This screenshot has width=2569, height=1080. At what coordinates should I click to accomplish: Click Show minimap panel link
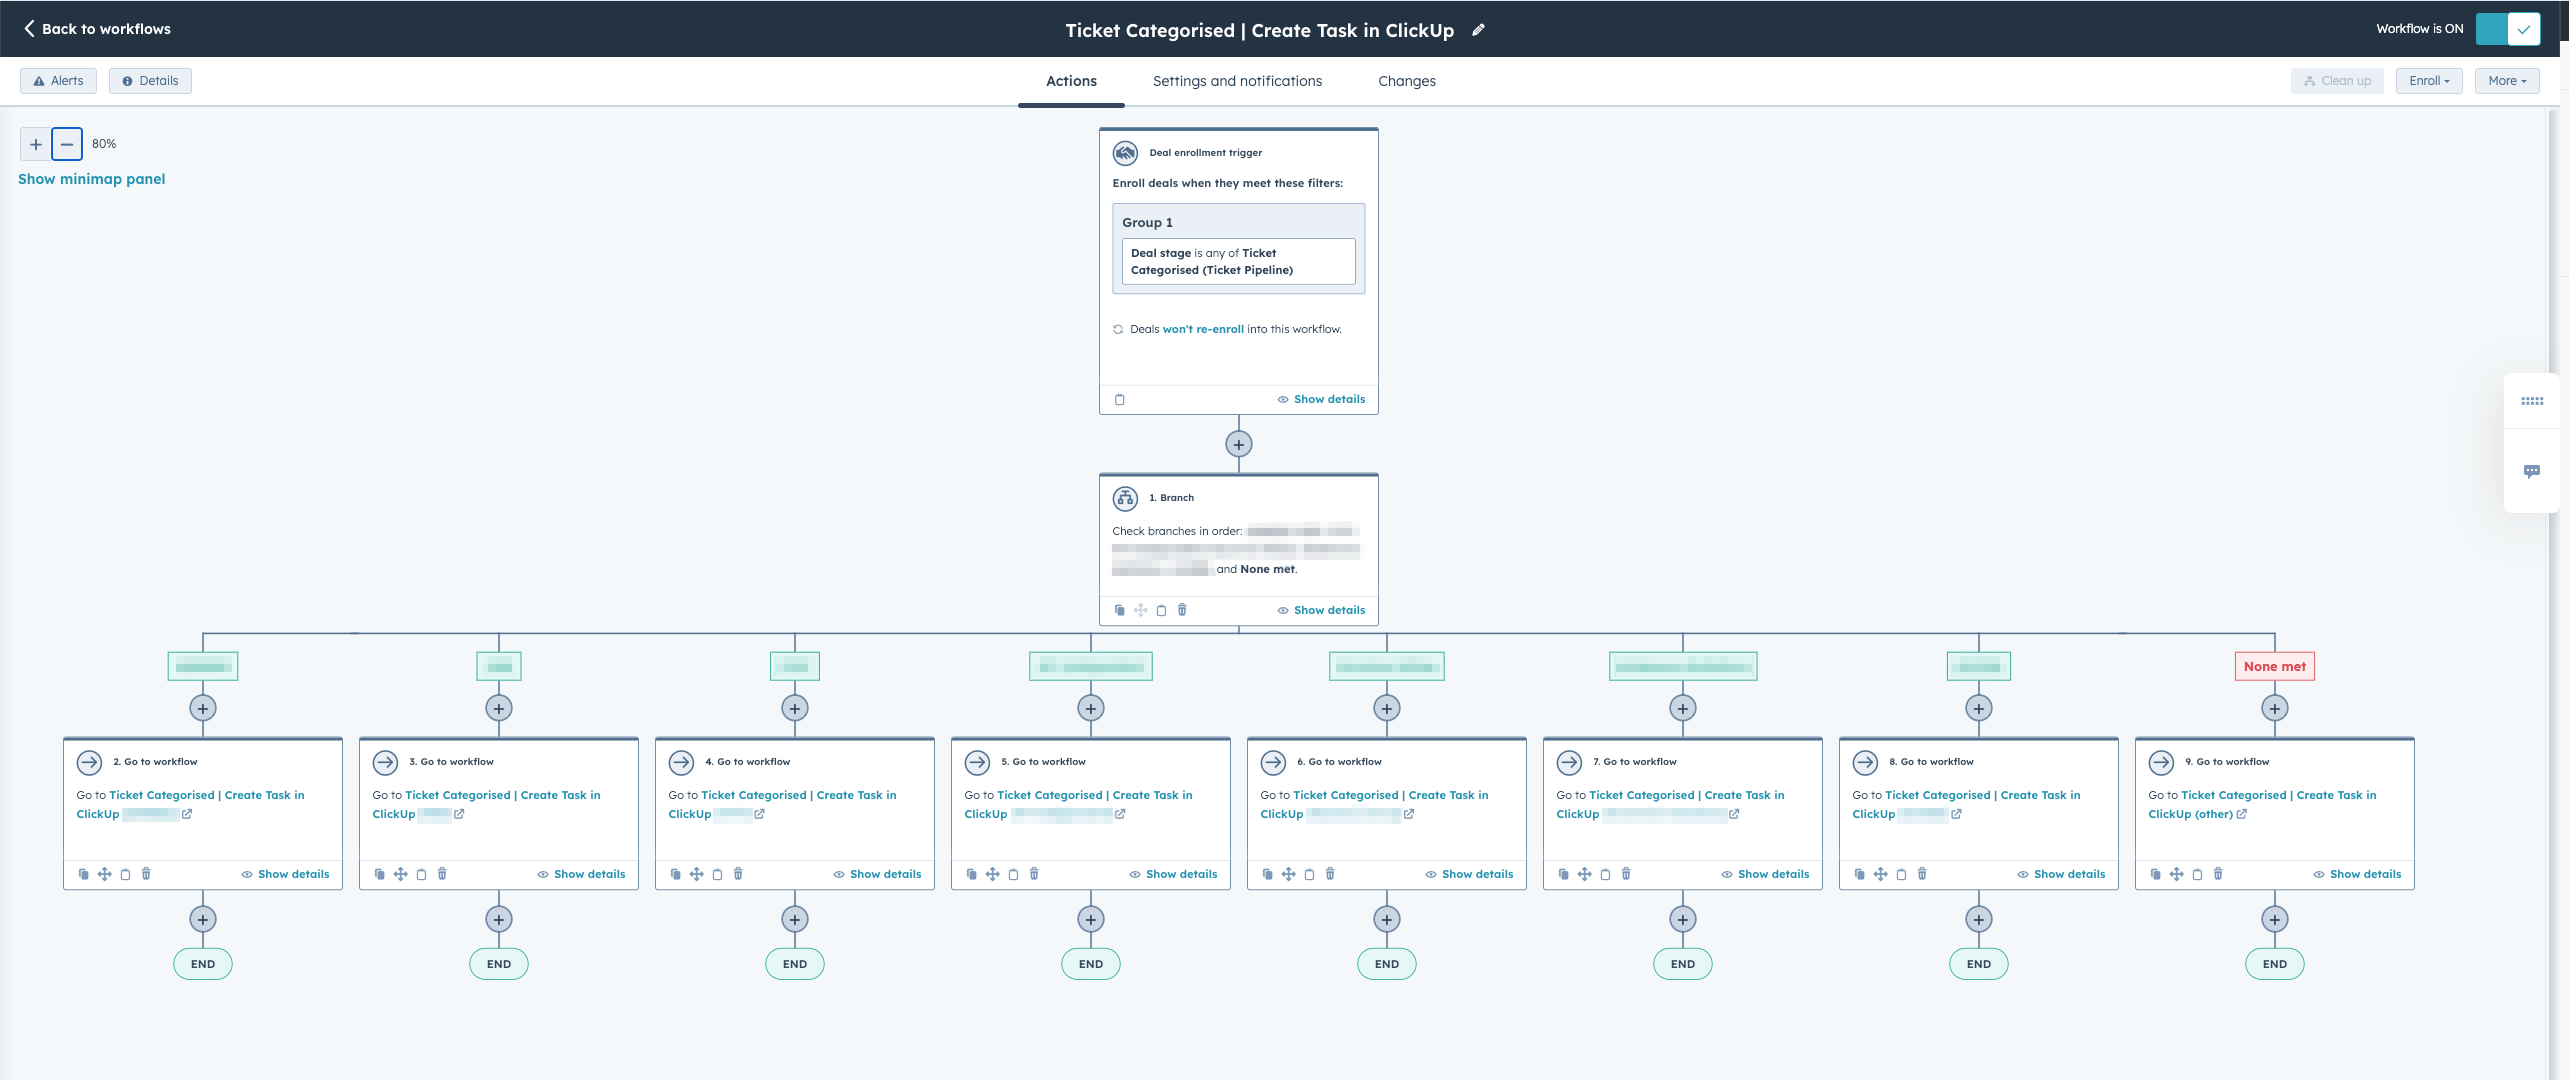point(92,179)
